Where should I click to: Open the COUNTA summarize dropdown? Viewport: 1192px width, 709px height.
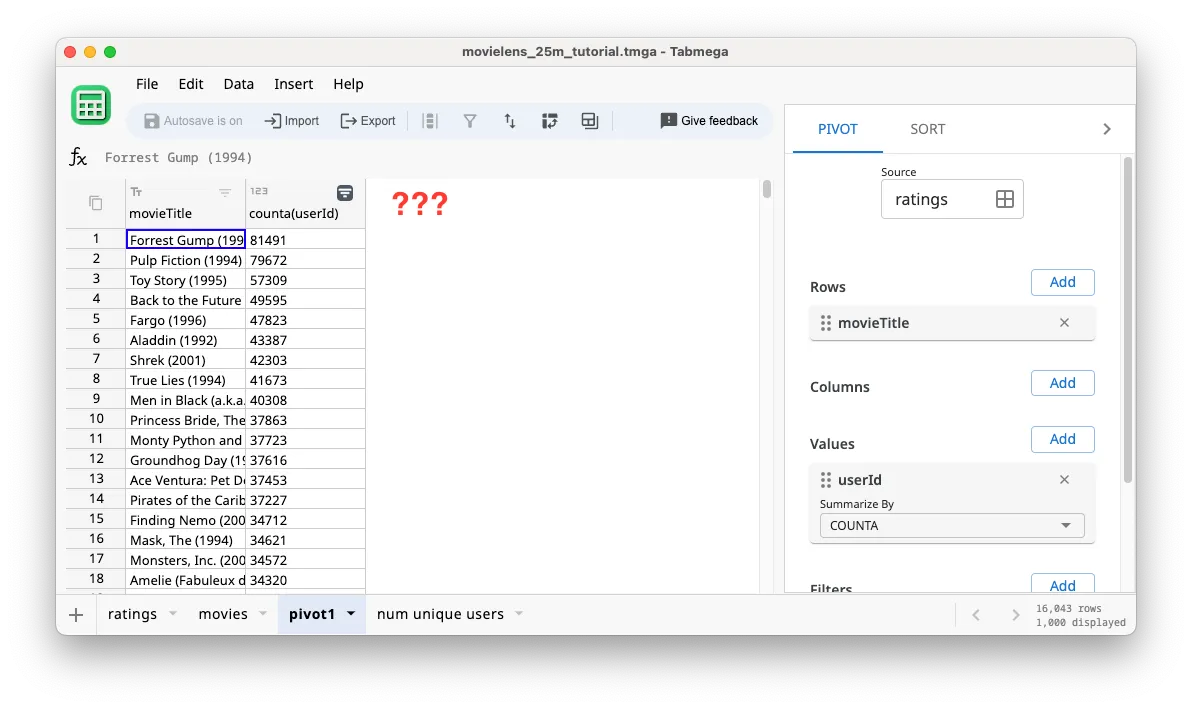[950, 525]
